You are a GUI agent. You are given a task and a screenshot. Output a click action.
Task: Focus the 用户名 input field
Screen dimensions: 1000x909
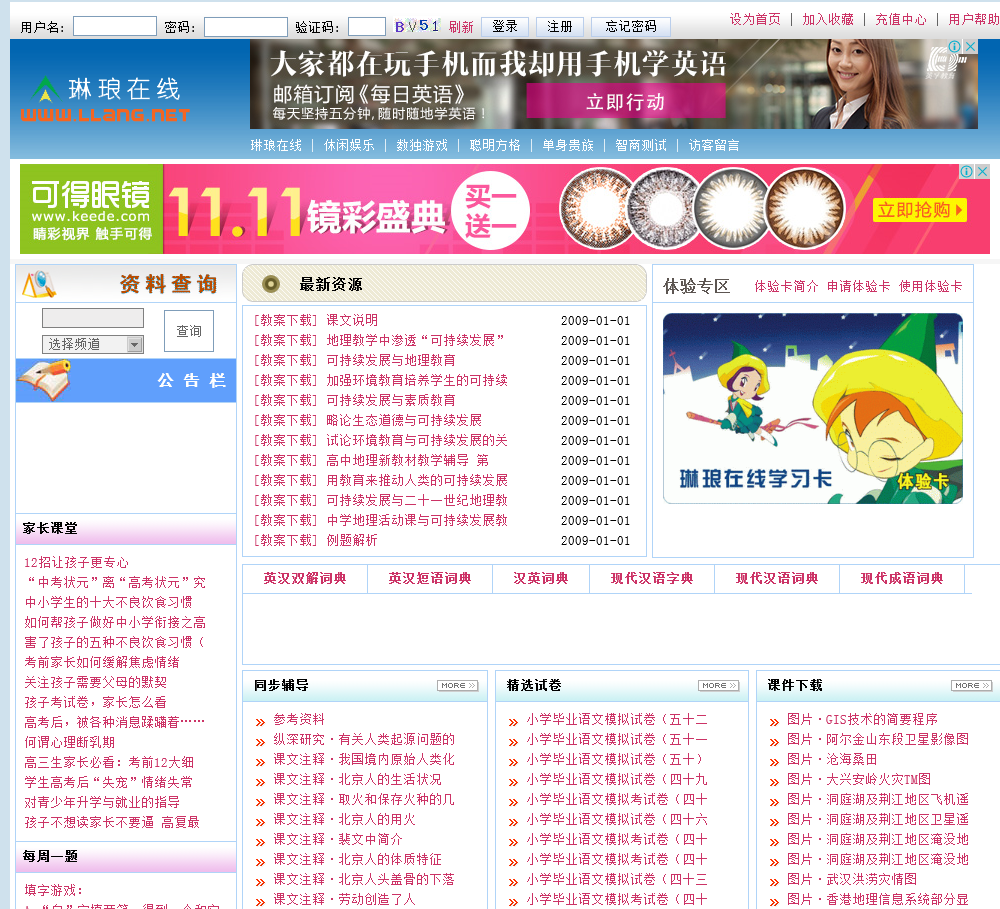tap(115, 27)
